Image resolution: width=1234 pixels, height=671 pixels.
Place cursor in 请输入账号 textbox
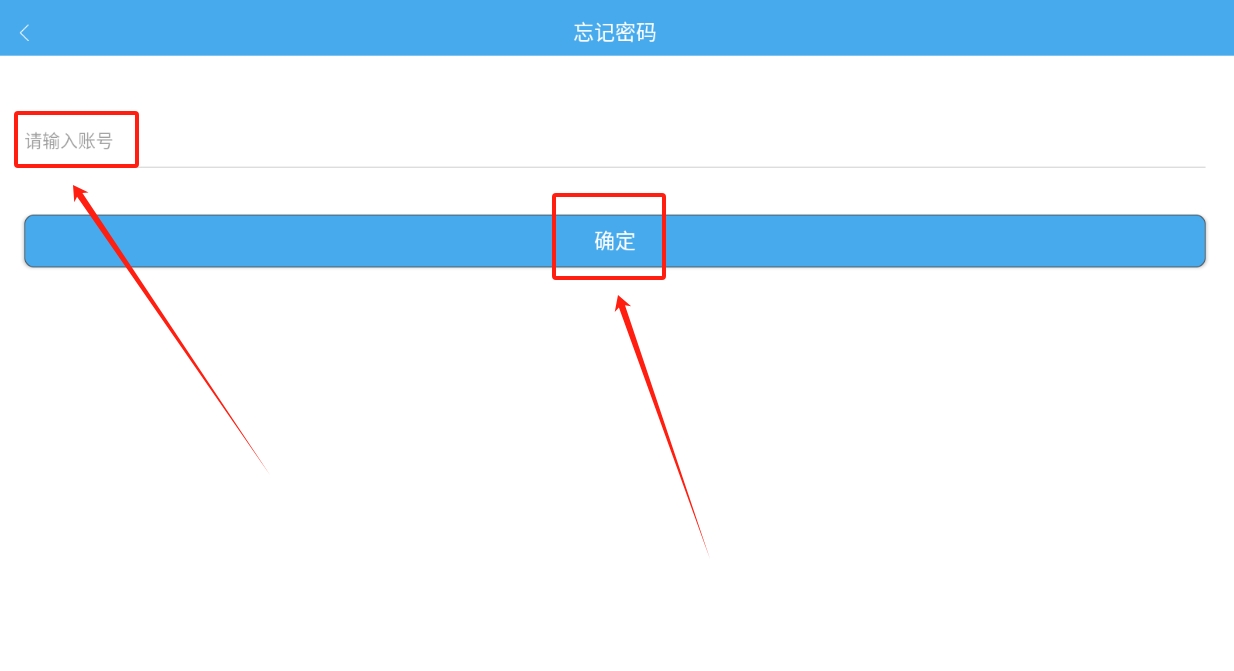pyautogui.click(x=615, y=141)
